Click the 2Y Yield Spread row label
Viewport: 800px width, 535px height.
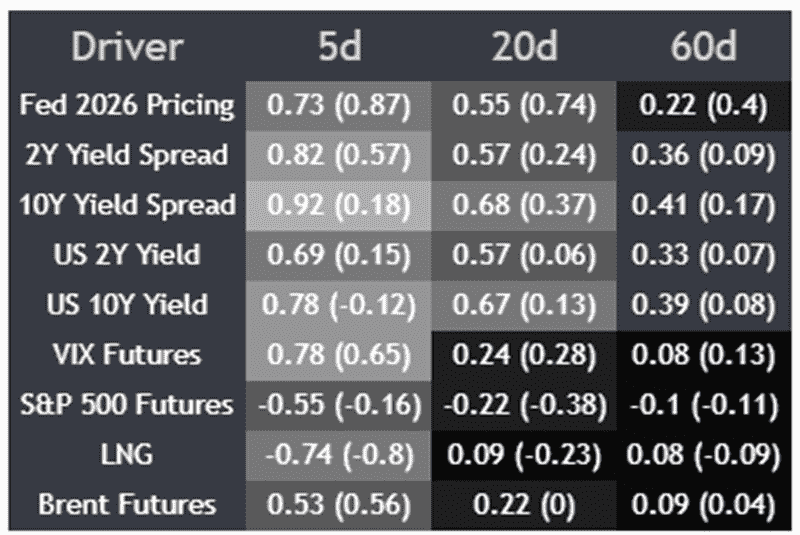[x=127, y=155]
